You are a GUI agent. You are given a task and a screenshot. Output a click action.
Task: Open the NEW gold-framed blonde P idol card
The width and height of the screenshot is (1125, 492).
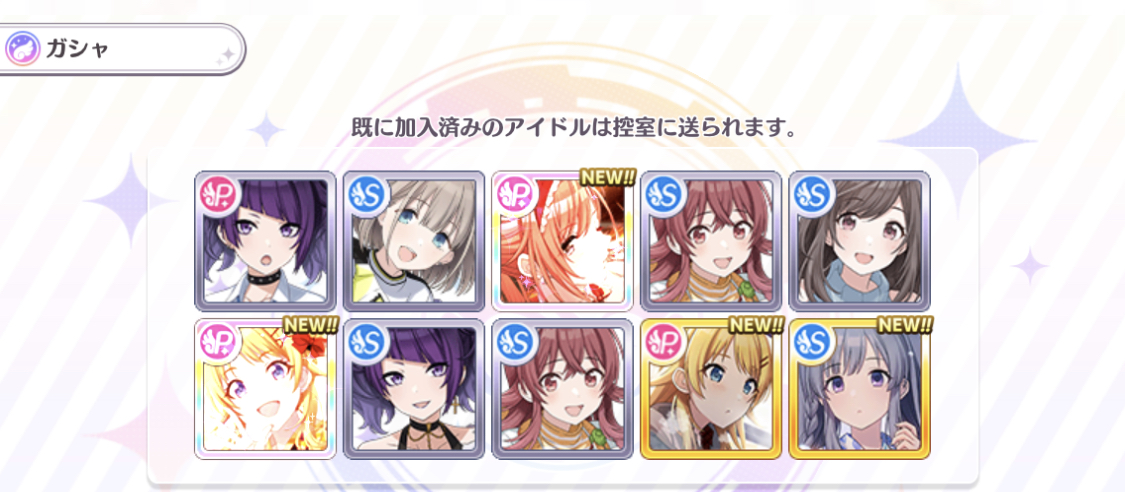point(710,389)
